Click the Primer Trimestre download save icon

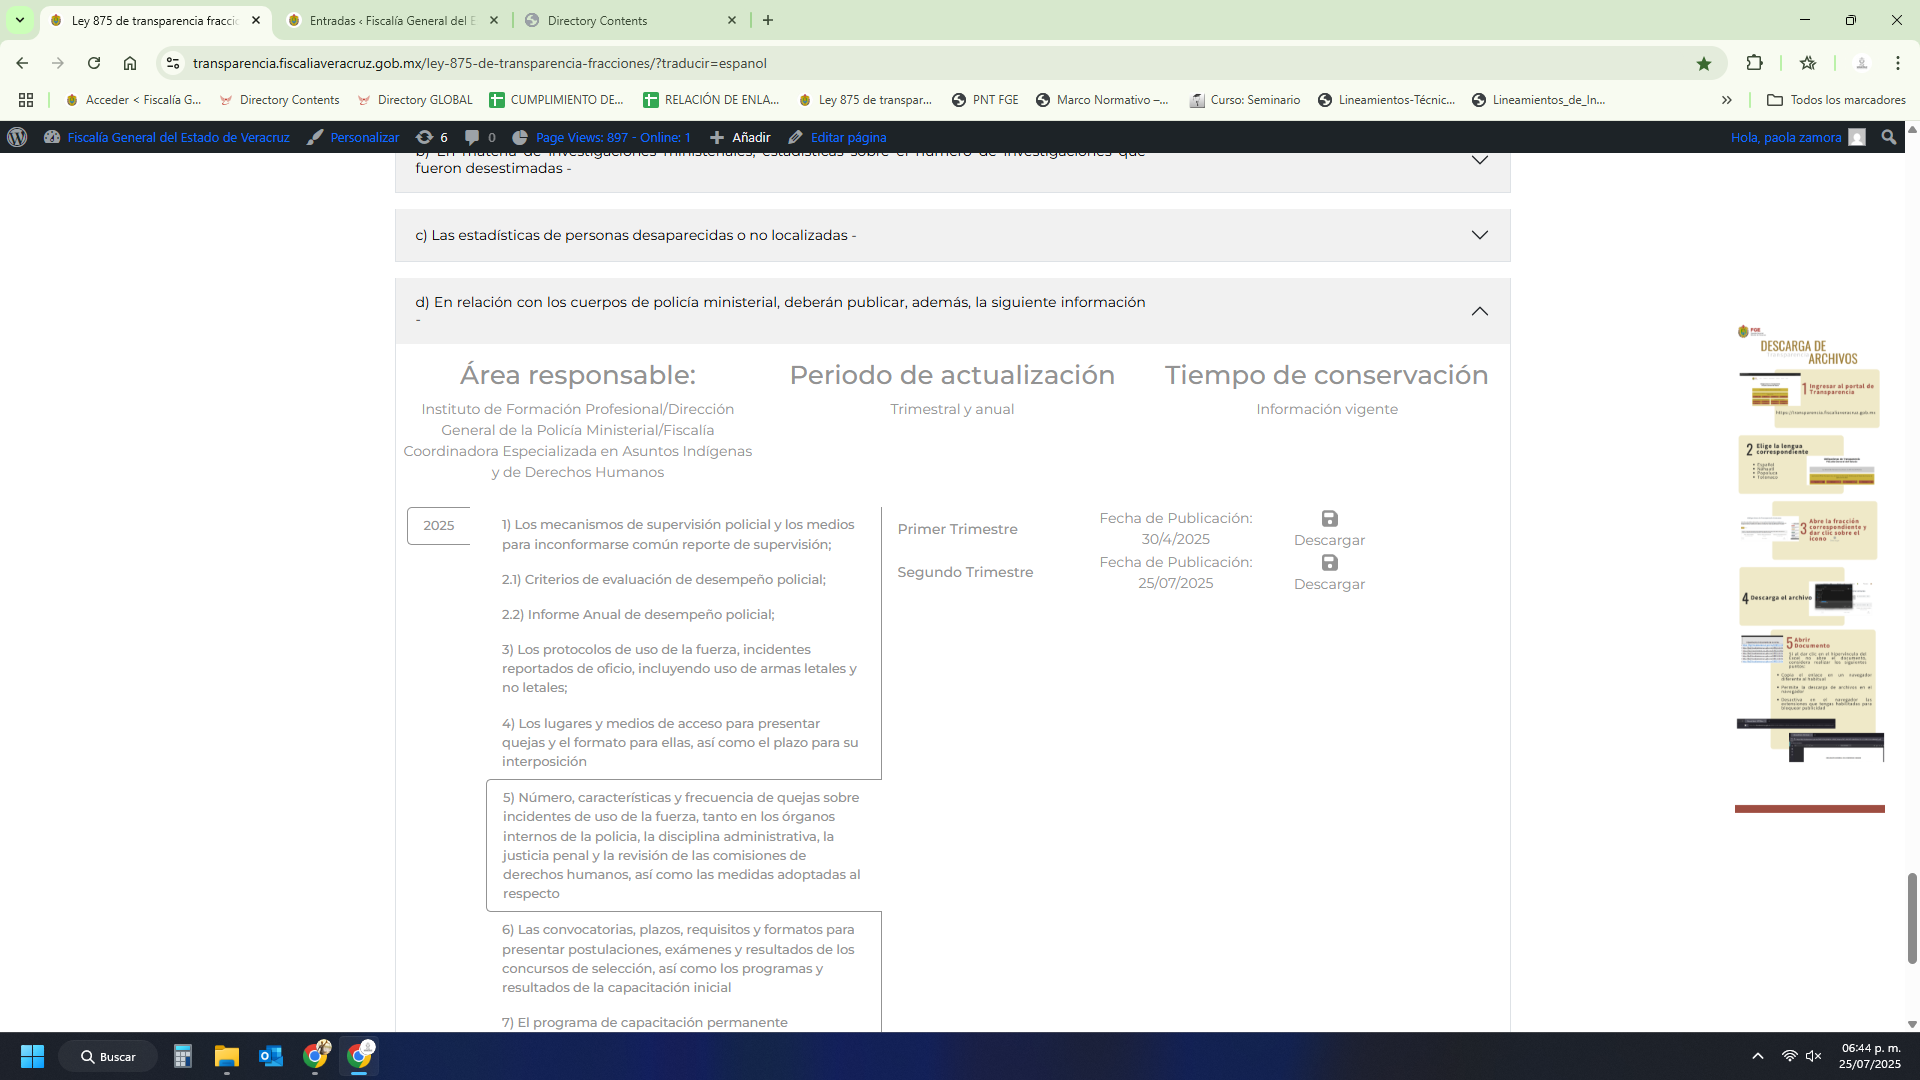1329,519
